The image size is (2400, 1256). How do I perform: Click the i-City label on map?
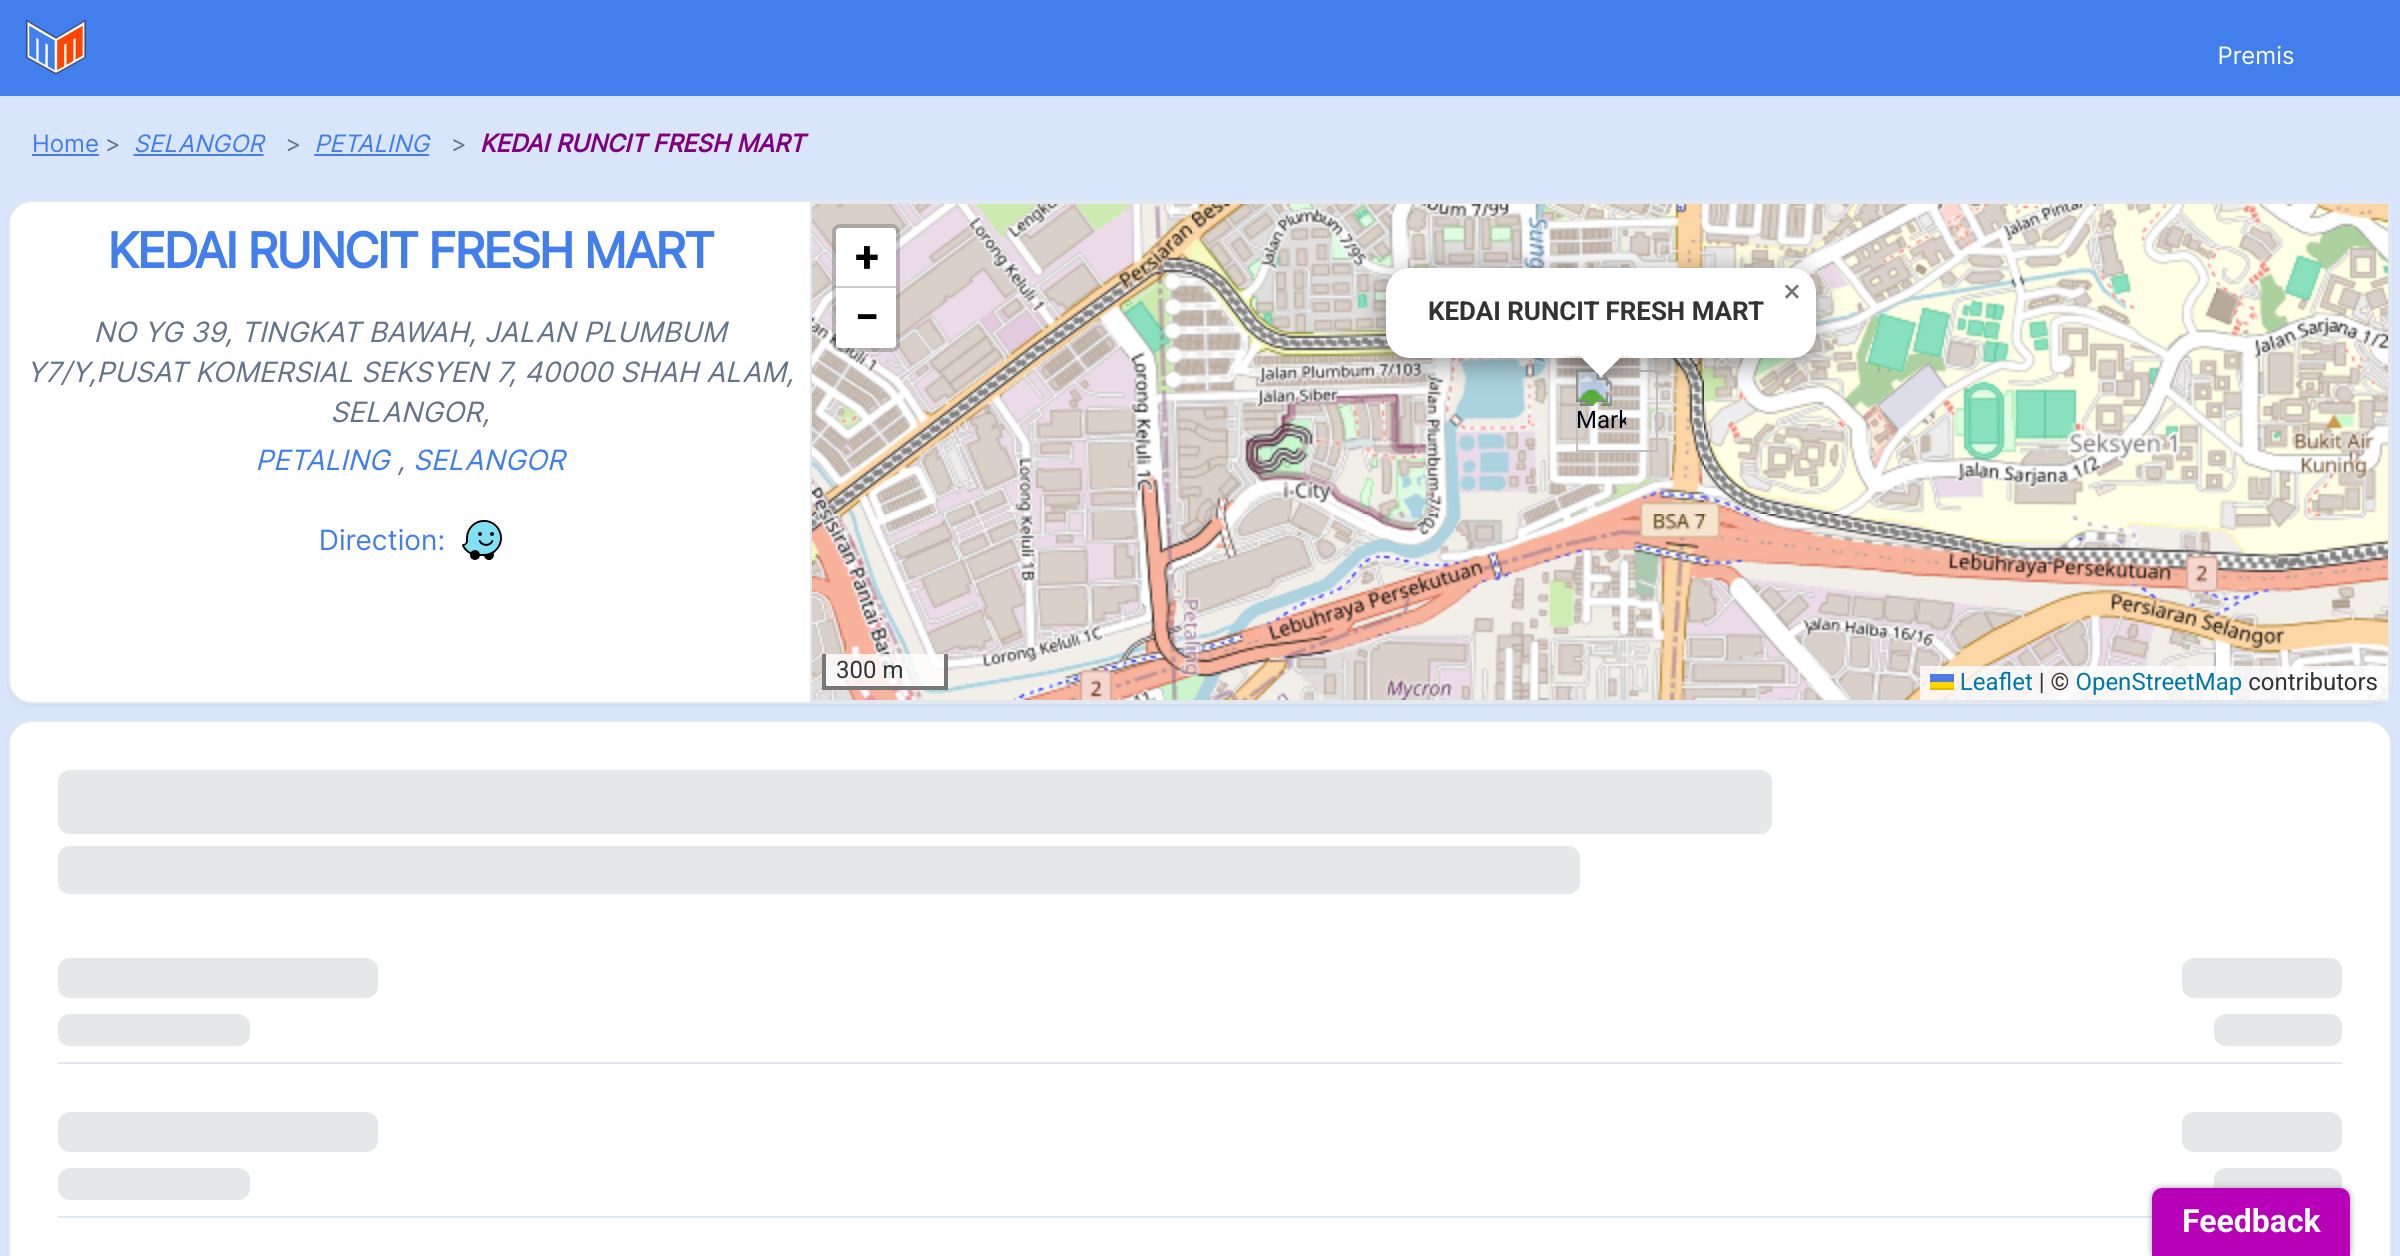pyautogui.click(x=1307, y=491)
